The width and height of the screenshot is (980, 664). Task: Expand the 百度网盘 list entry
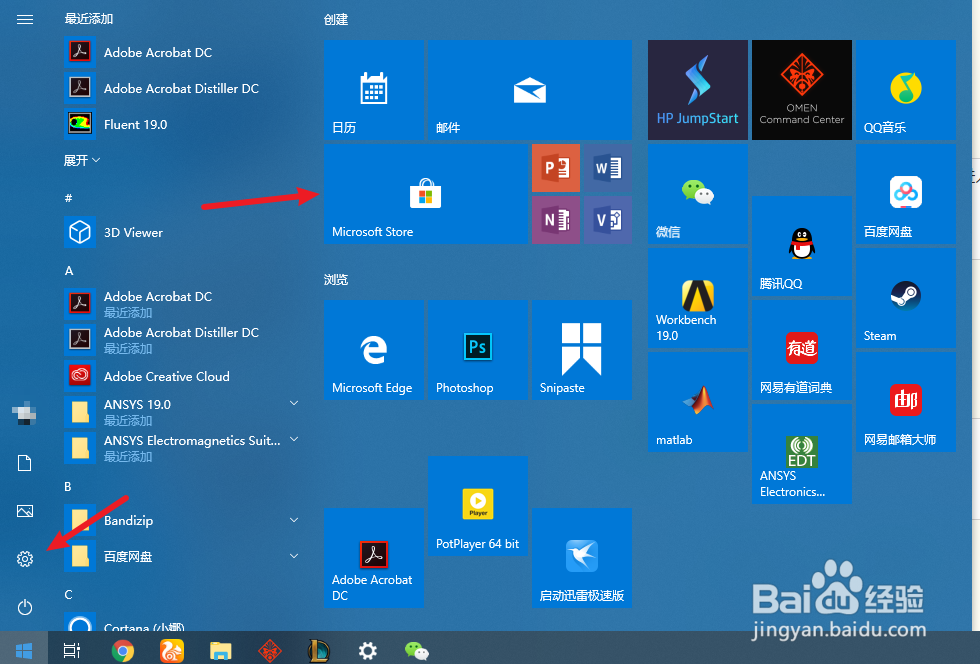point(293,556)
